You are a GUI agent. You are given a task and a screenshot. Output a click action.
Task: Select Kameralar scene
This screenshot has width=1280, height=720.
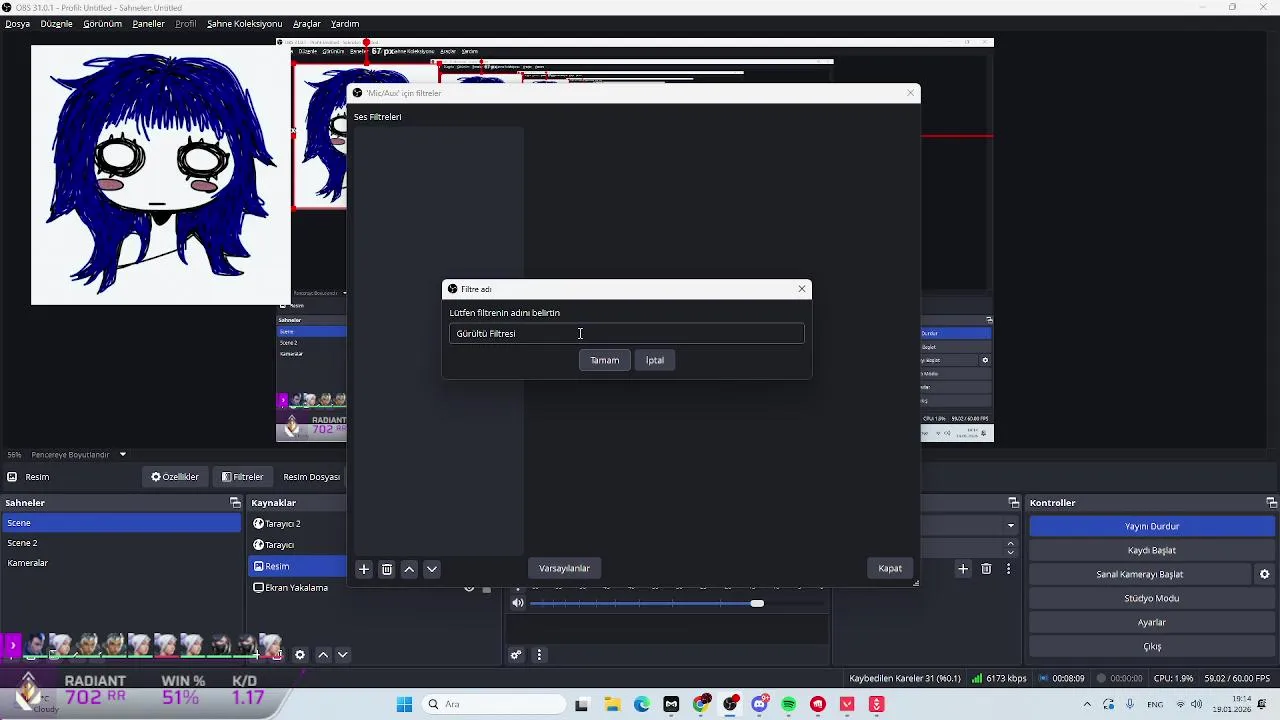point(120,563)
